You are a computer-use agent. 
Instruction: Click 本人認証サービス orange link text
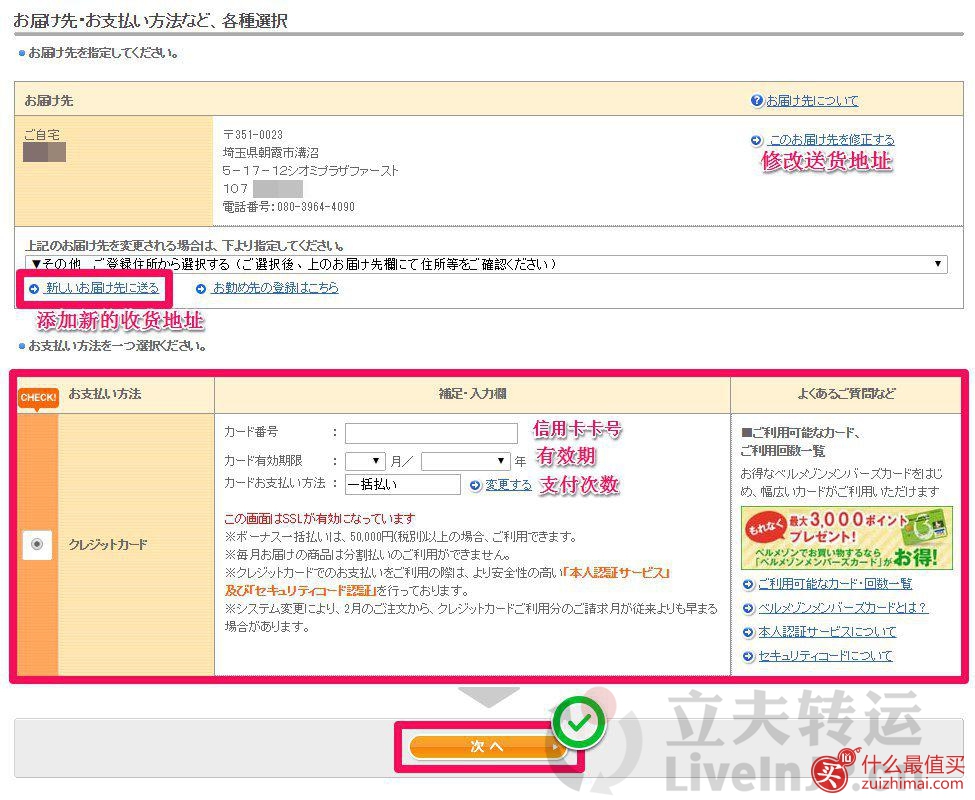pyautogui.click(x=615, y=573)
